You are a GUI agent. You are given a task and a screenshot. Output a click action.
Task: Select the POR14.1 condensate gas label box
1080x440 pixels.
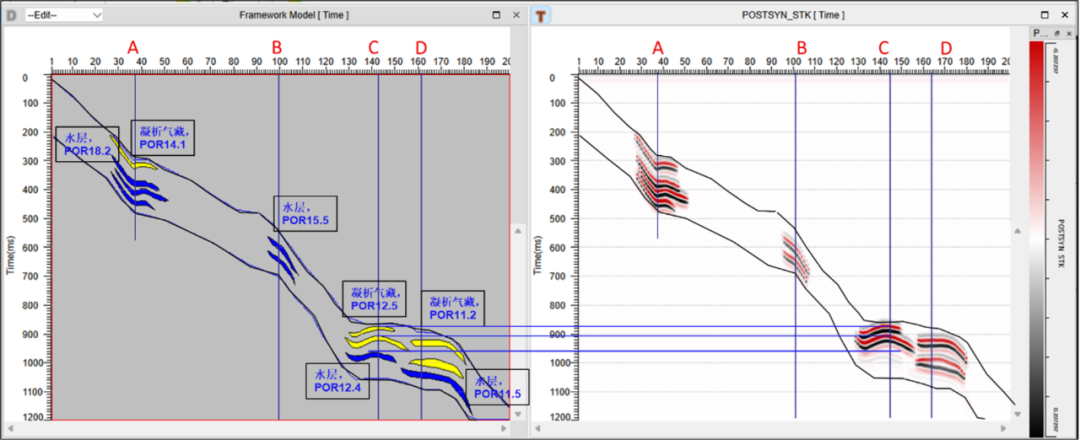(x=162, y=138)
